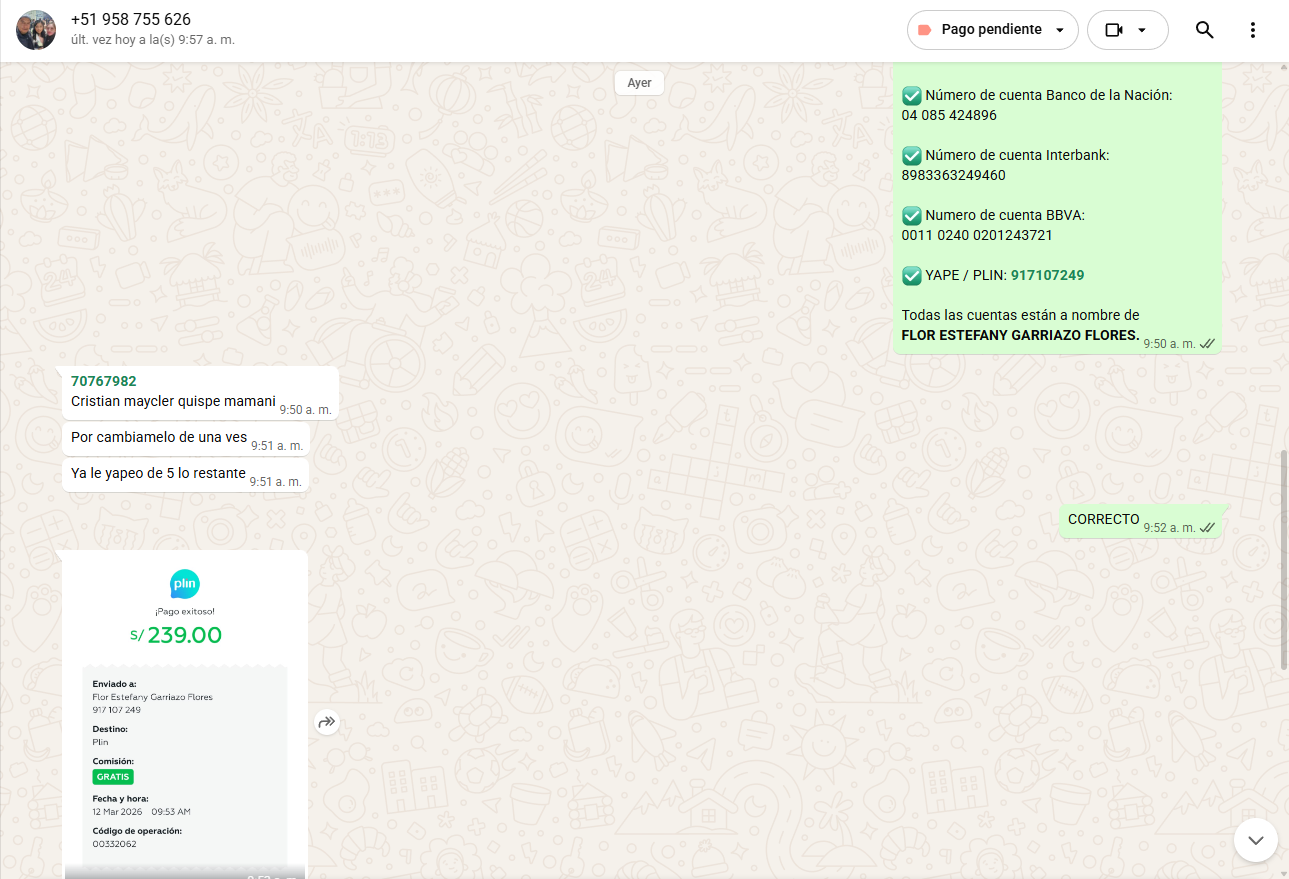Expand the Pago pendiente label dropdown
The height and width of the screenshot is (879, 1289).
(x=1060, y=30)
